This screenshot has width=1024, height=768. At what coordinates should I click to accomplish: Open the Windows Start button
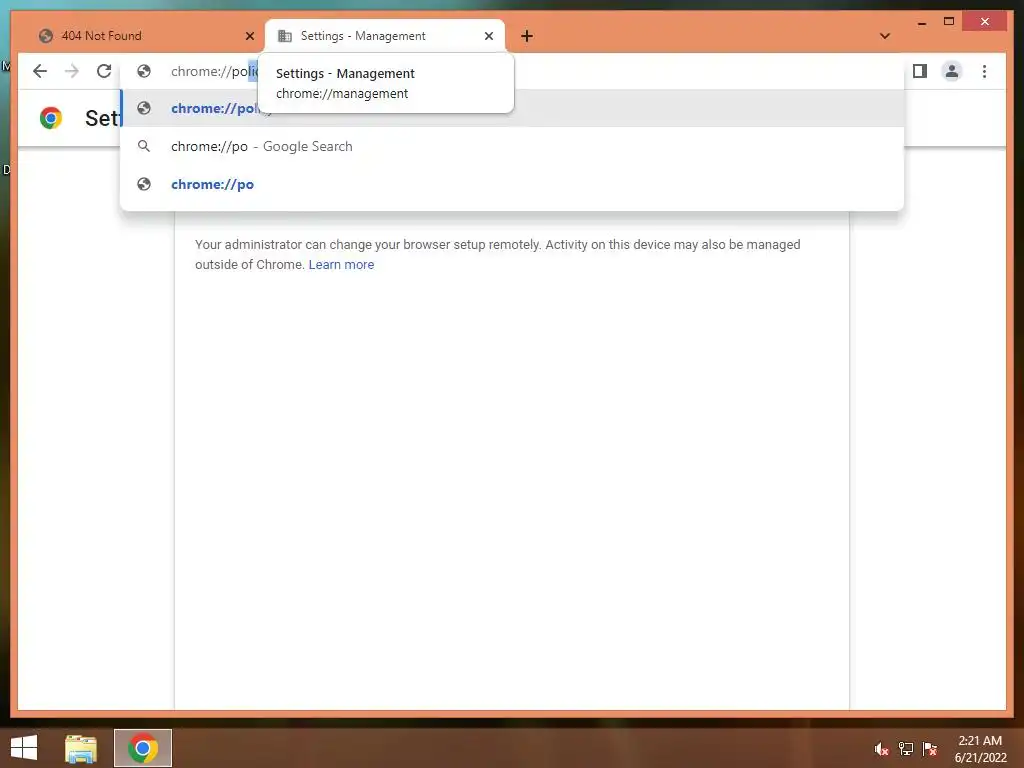tap(24, 748)
